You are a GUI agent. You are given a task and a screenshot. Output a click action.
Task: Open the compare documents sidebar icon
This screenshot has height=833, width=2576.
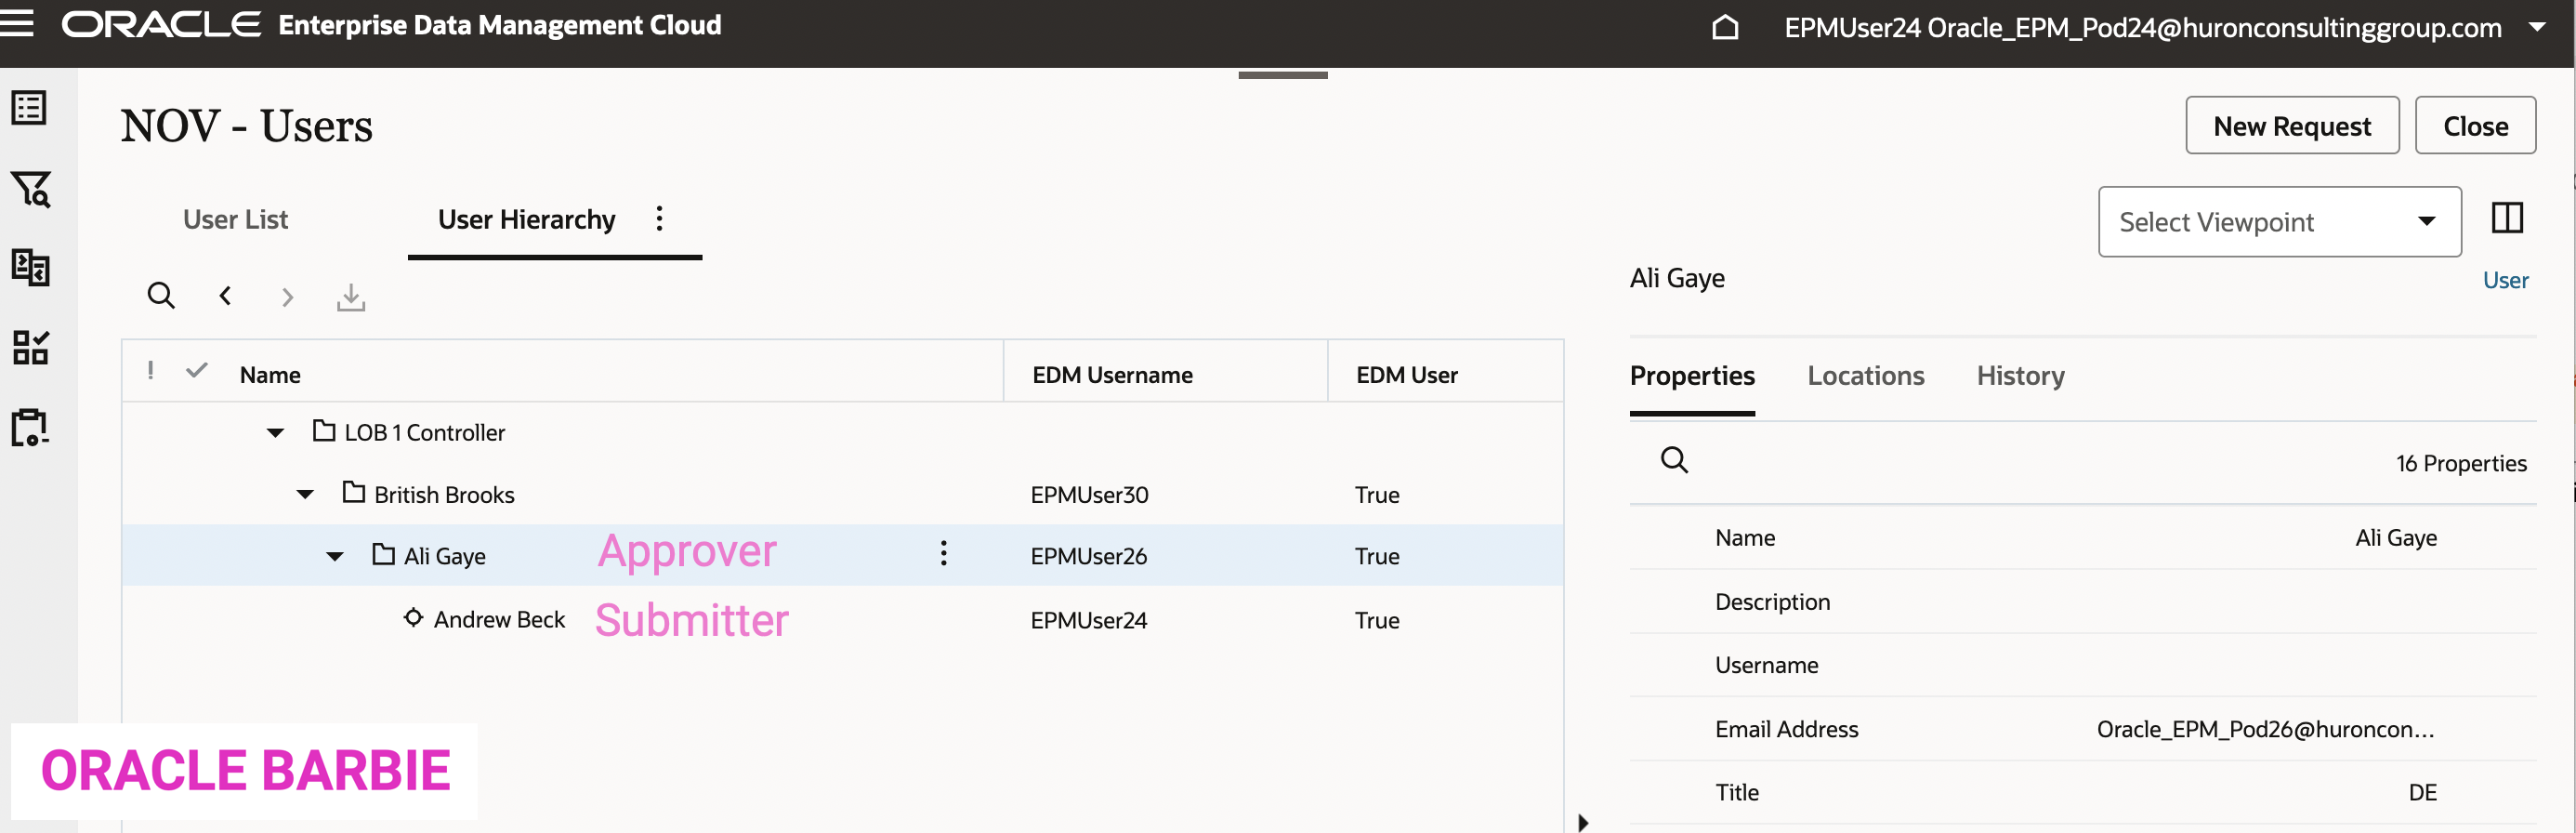(x=30, y=267)
